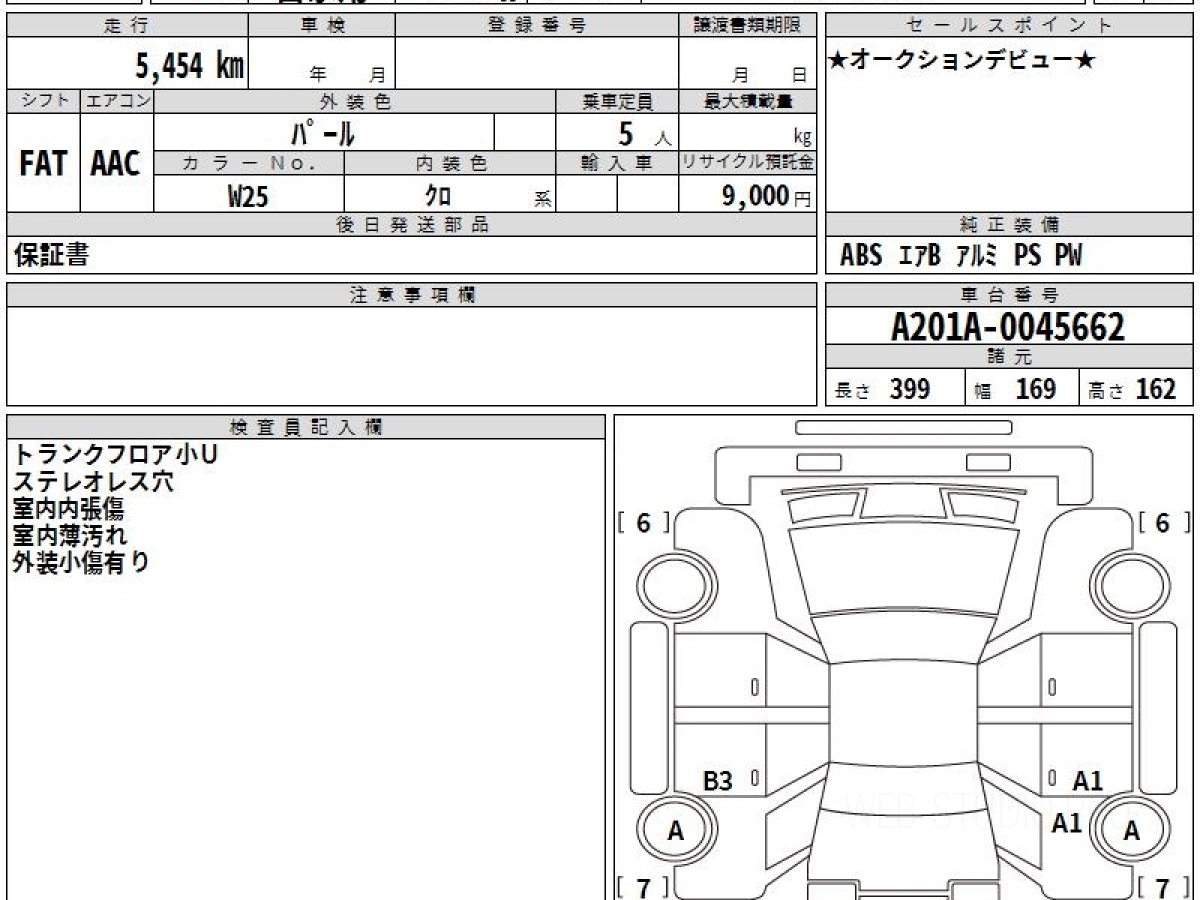This screenshot has width=1200, height=900.
Task: Click the パール exterior color value
Action: click(x=323, y=132)
